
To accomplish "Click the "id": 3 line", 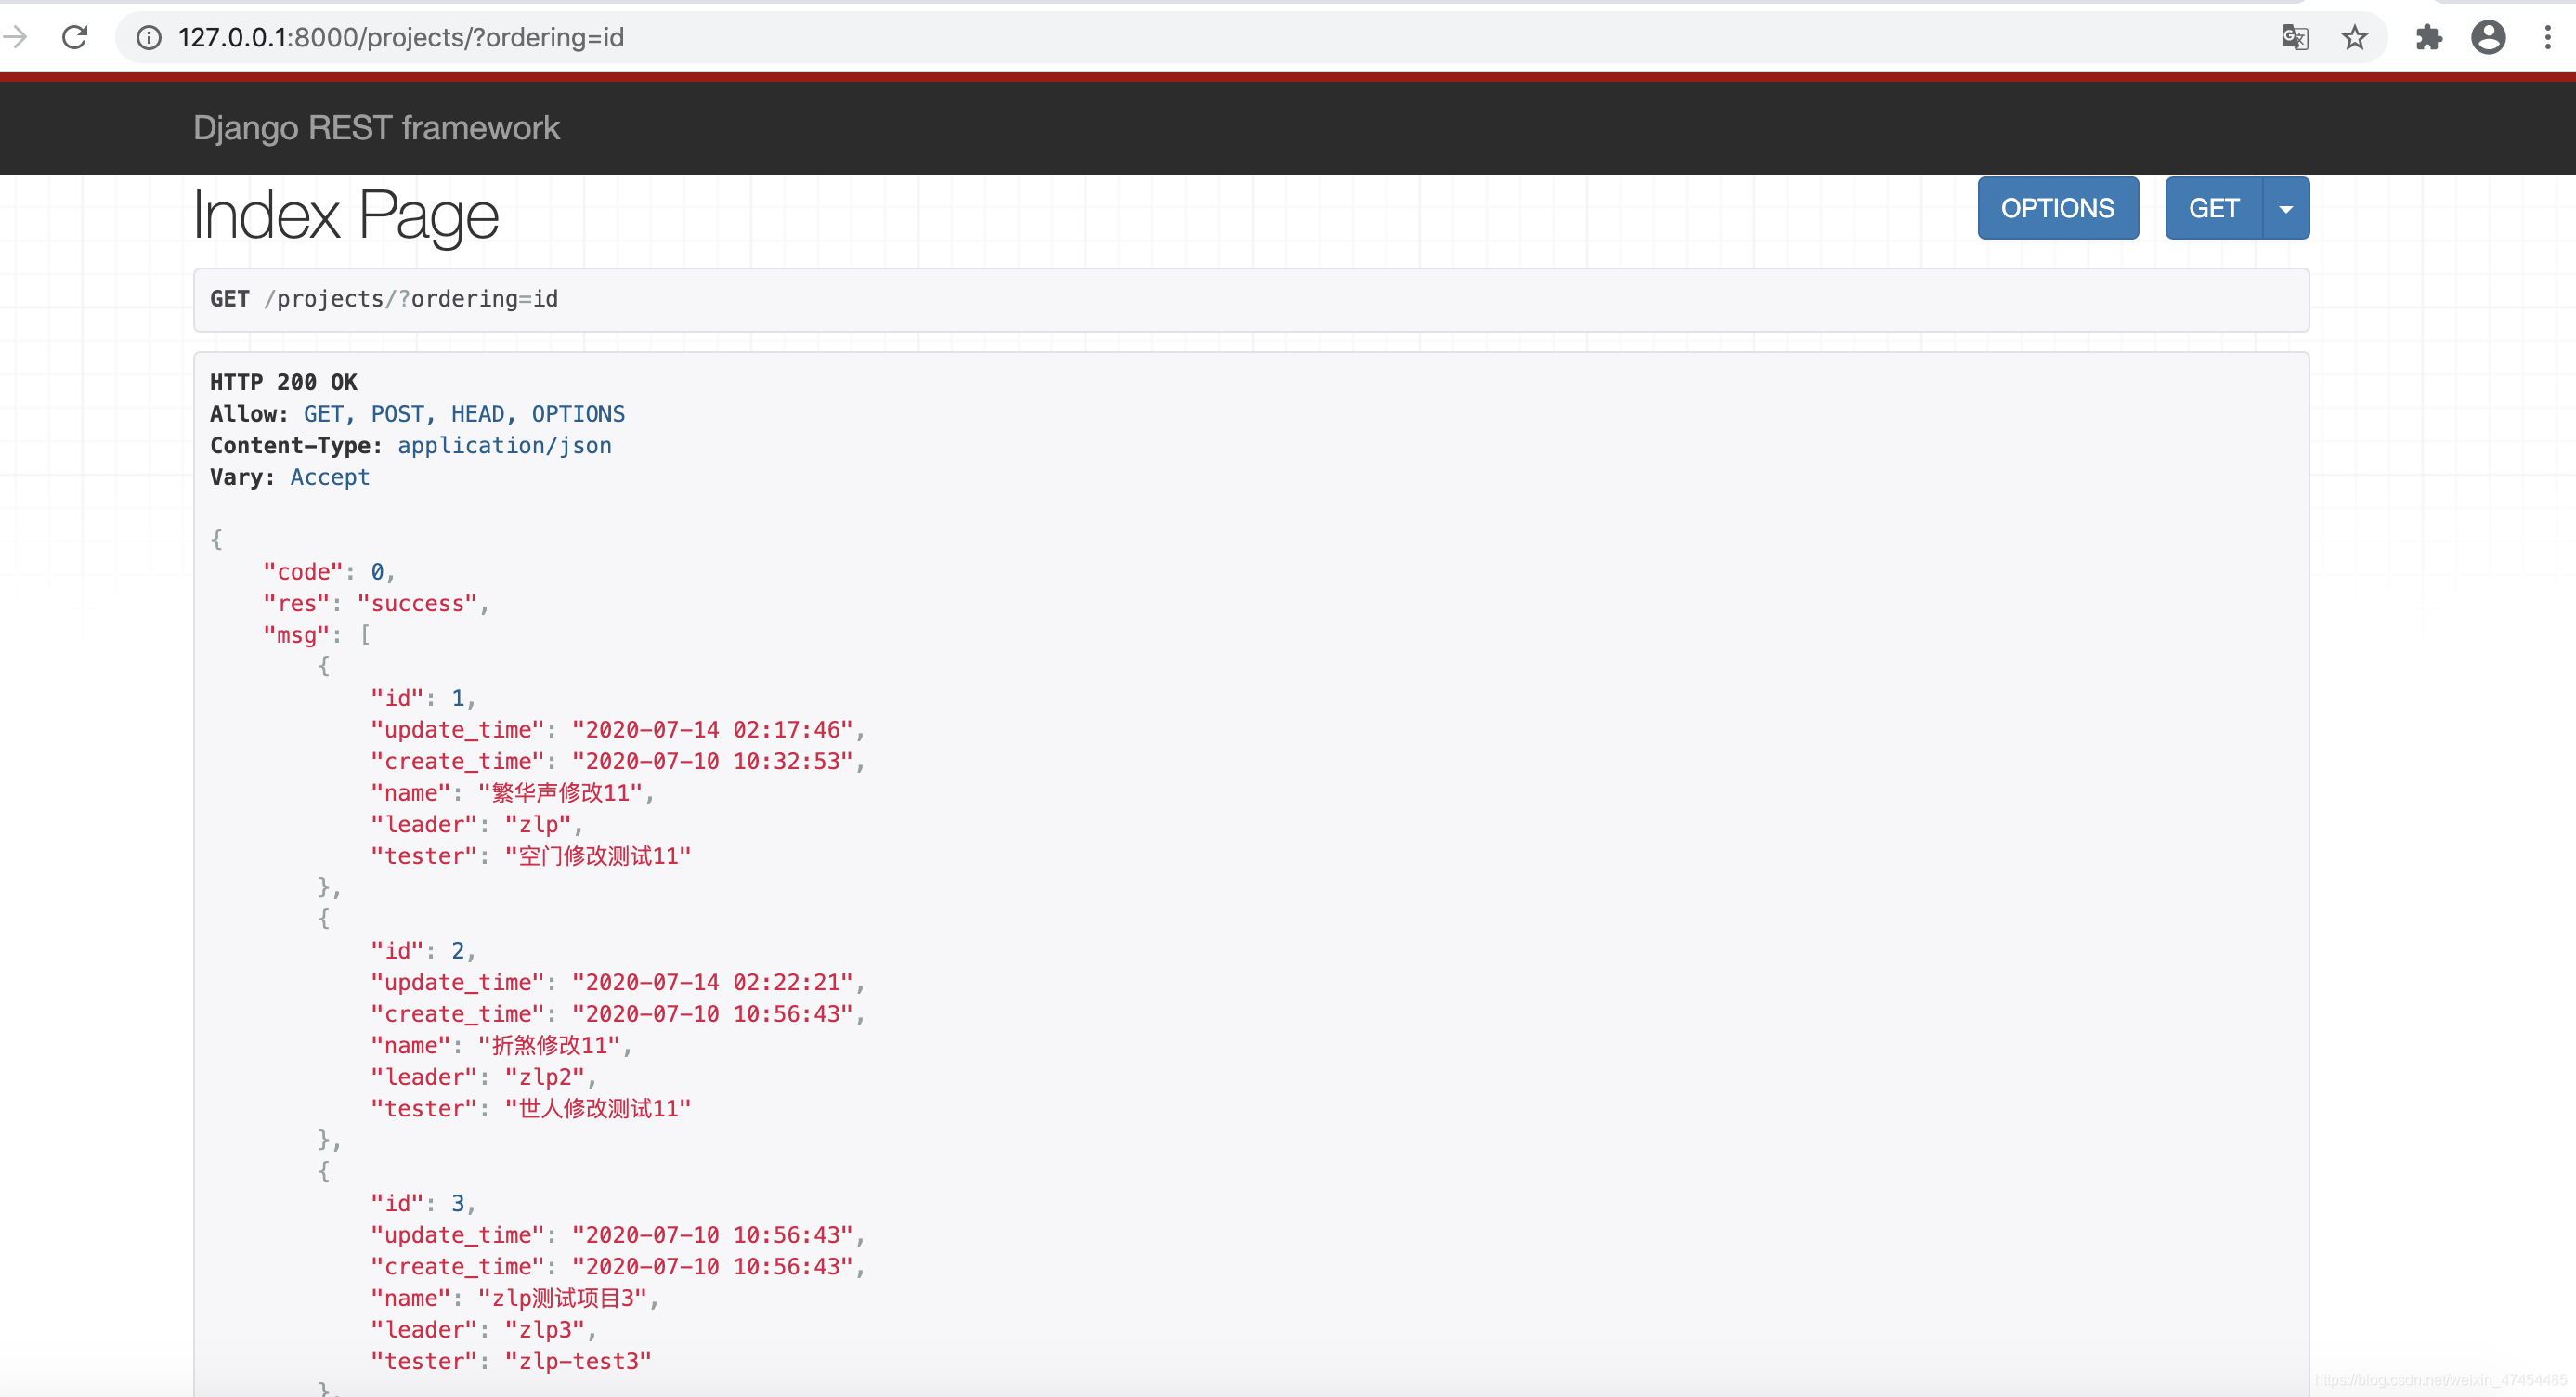I will coord(423,1203).
